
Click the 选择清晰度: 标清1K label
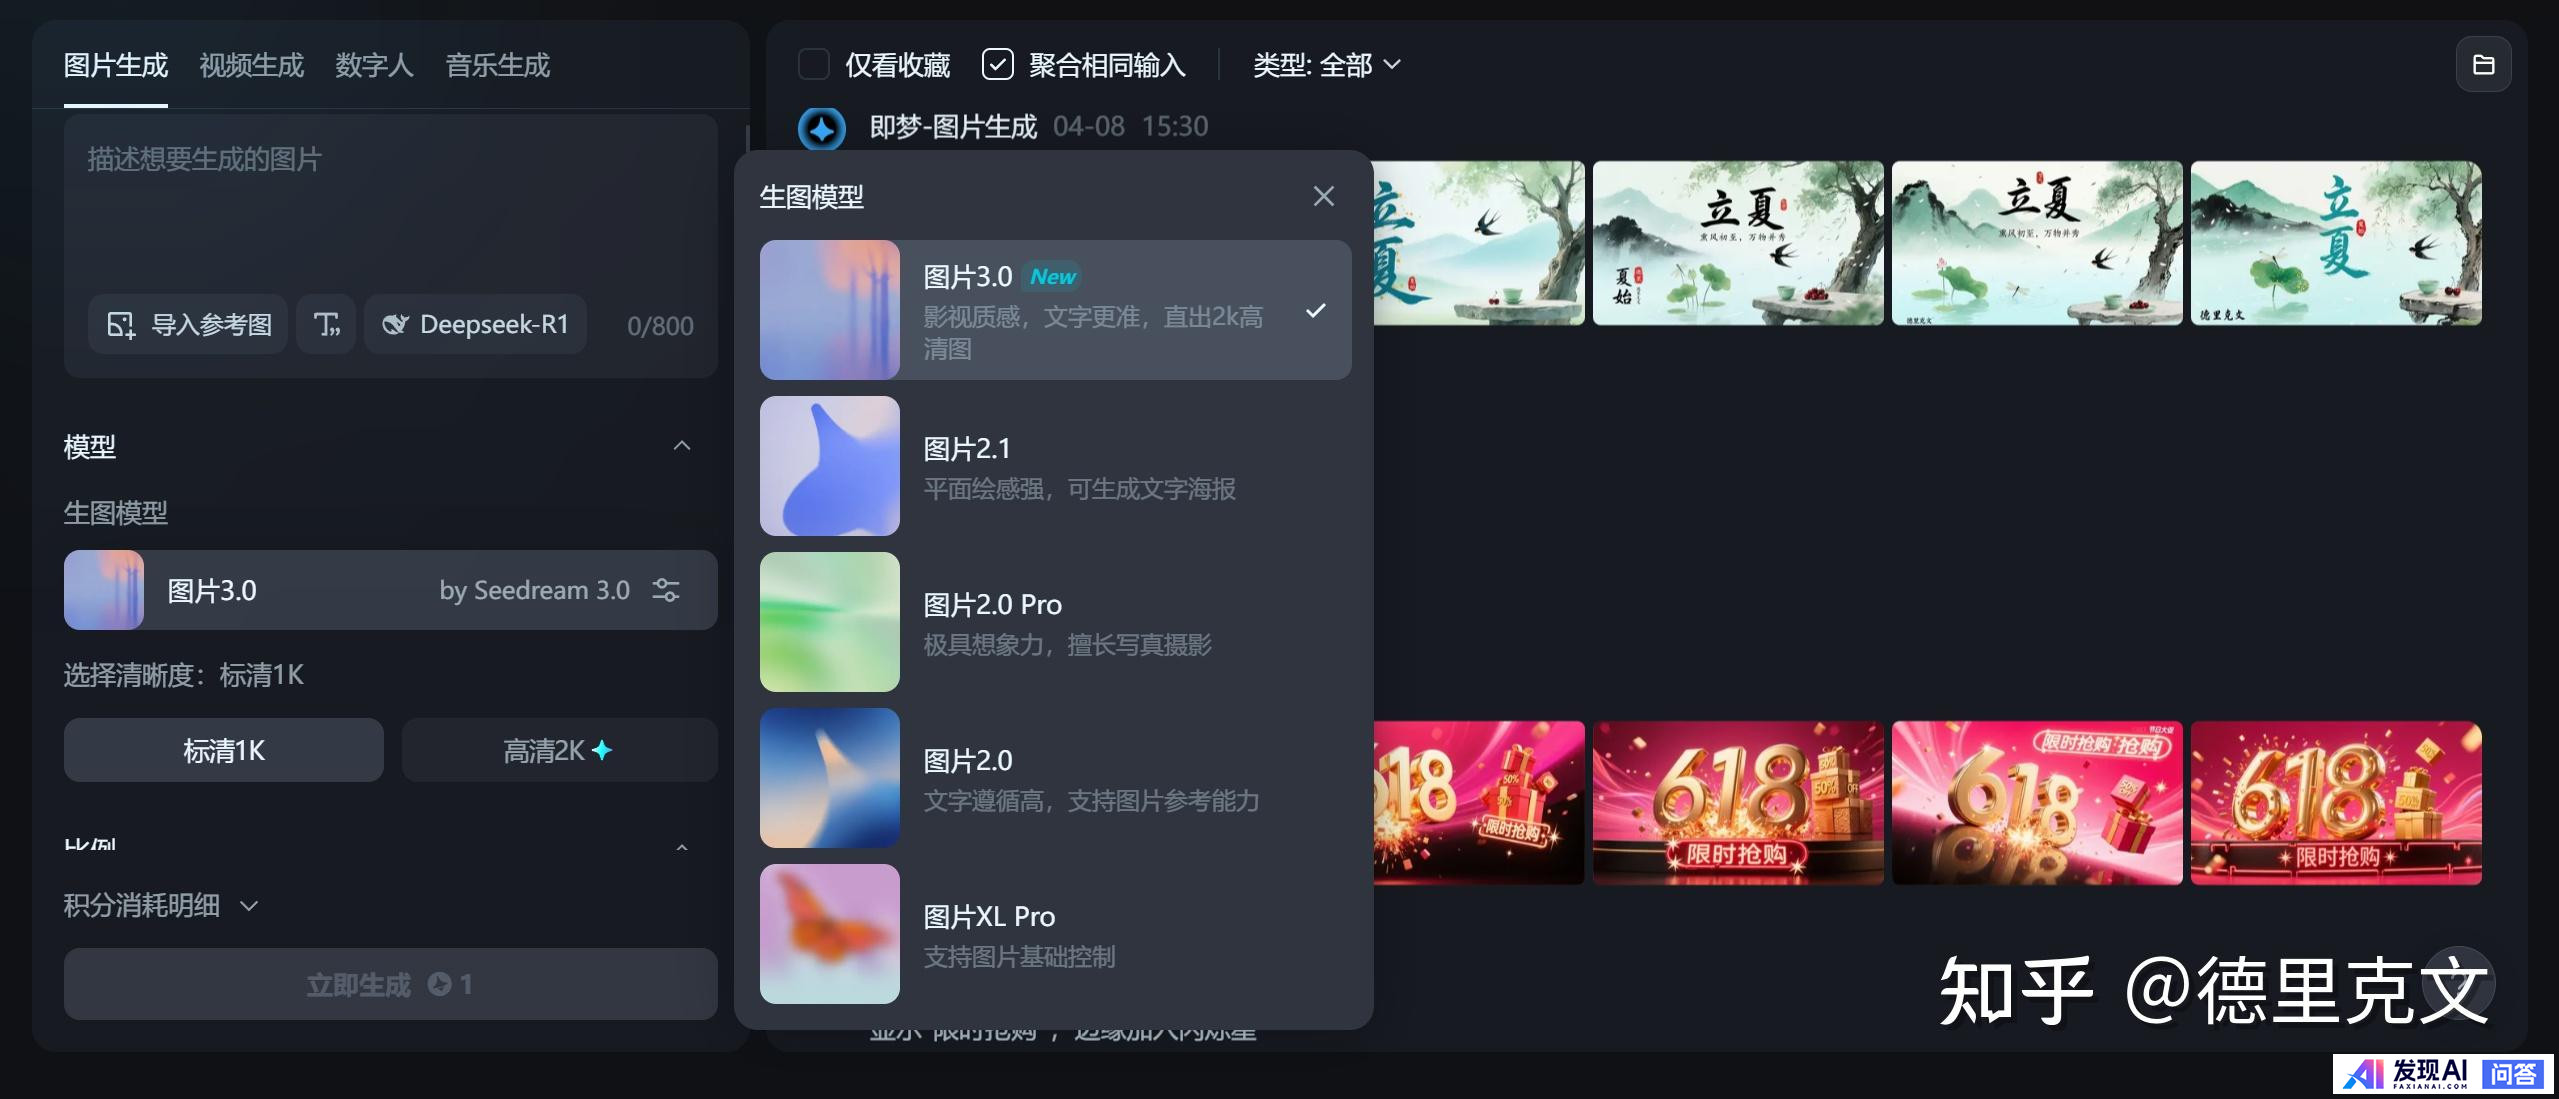(x=184, y=675)
